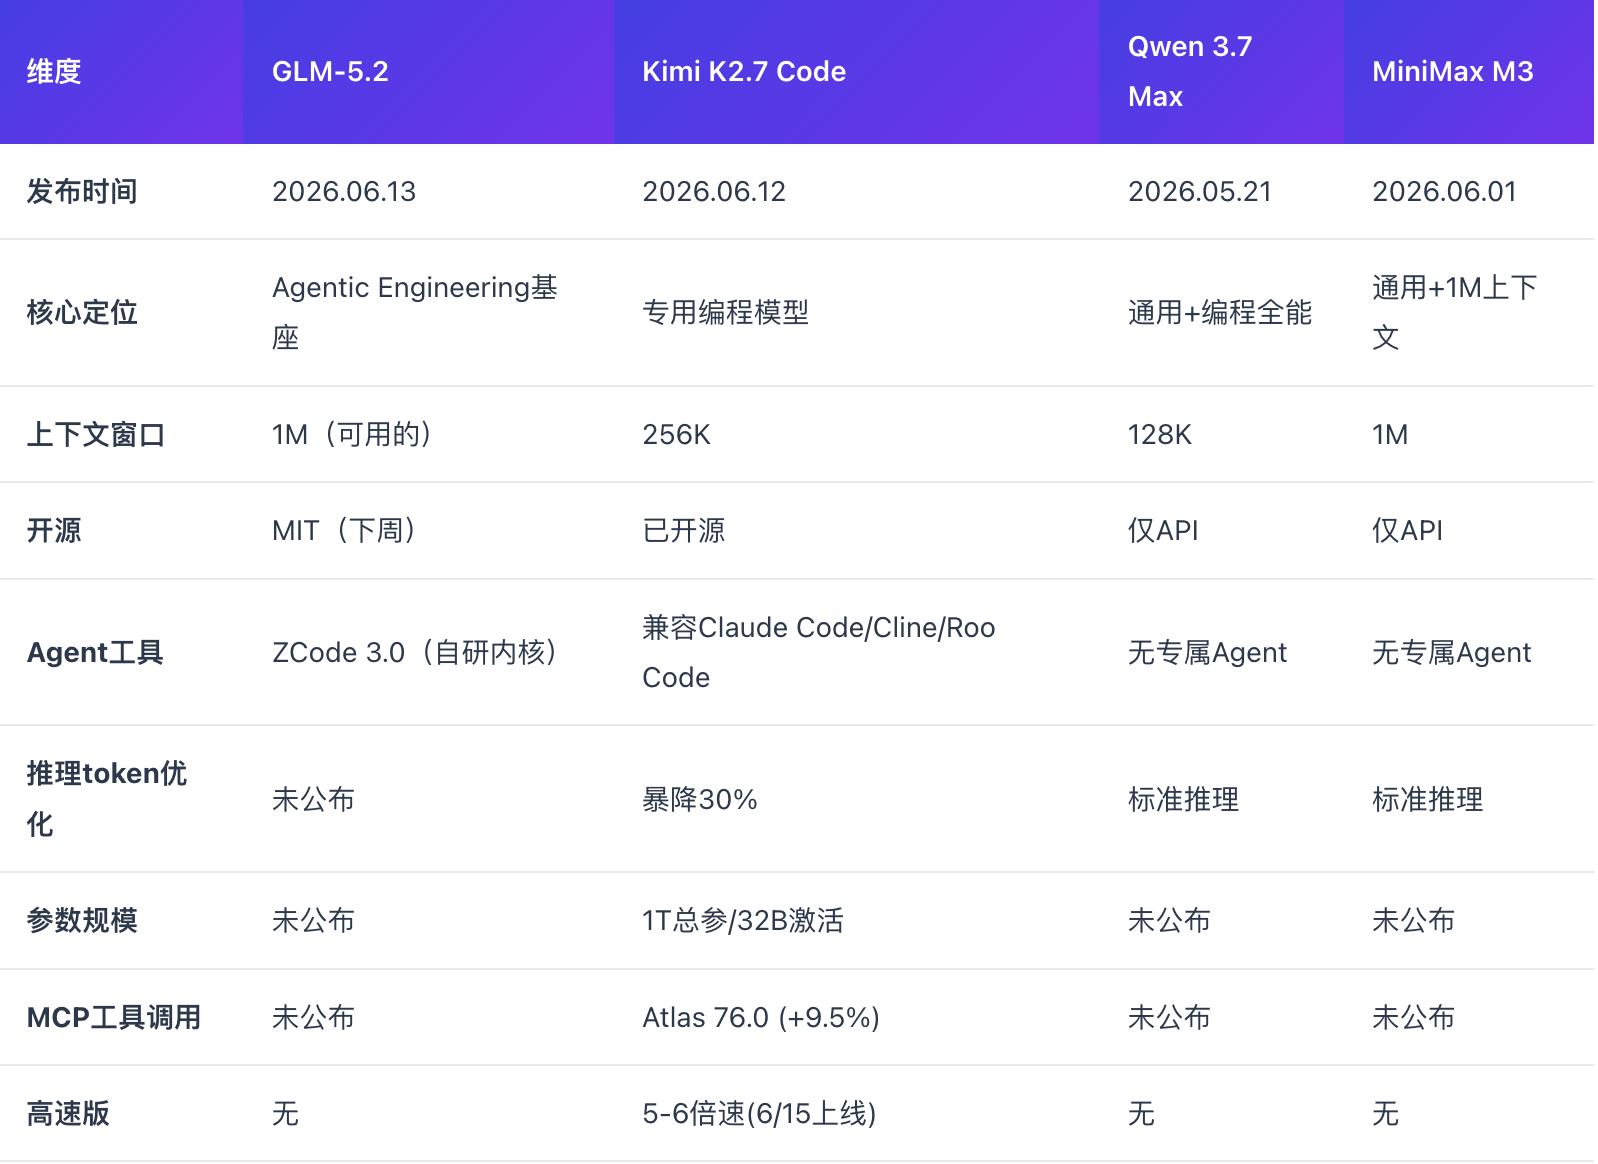Click the 开源 row label
The height and width of the screenshot is (1164, 1598).
click(x=54, y=531)
